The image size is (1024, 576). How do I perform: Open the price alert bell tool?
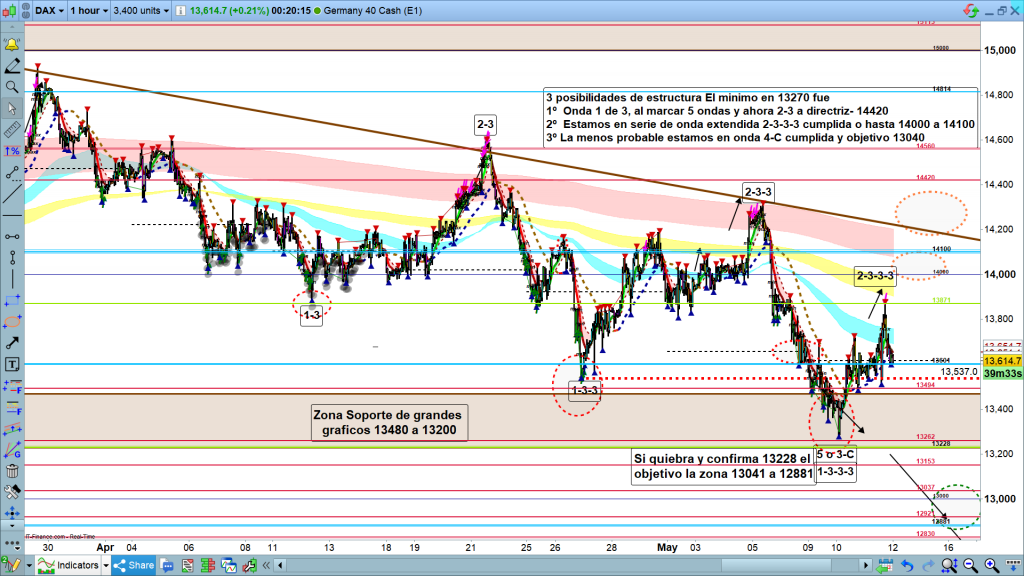[x=12, y=46]
